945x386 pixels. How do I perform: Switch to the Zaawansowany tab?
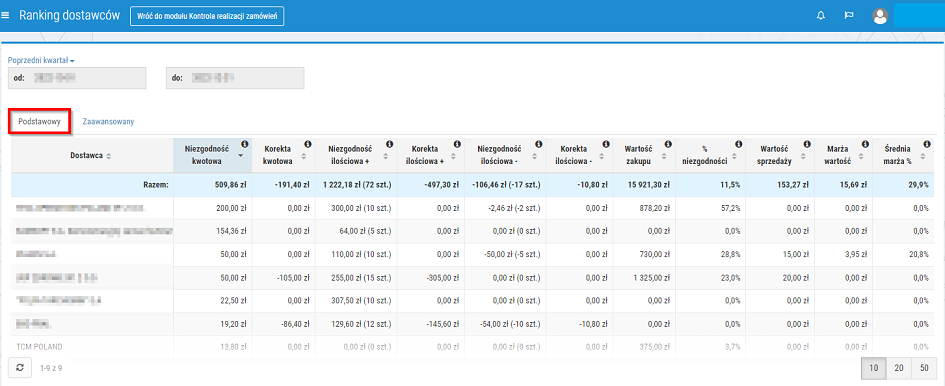point(108,121)
